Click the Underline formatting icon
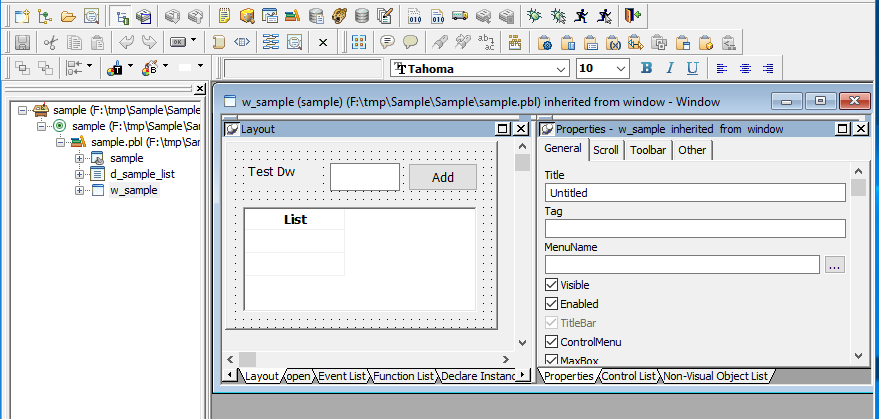879x419 pixels. (x=692, y=68)
